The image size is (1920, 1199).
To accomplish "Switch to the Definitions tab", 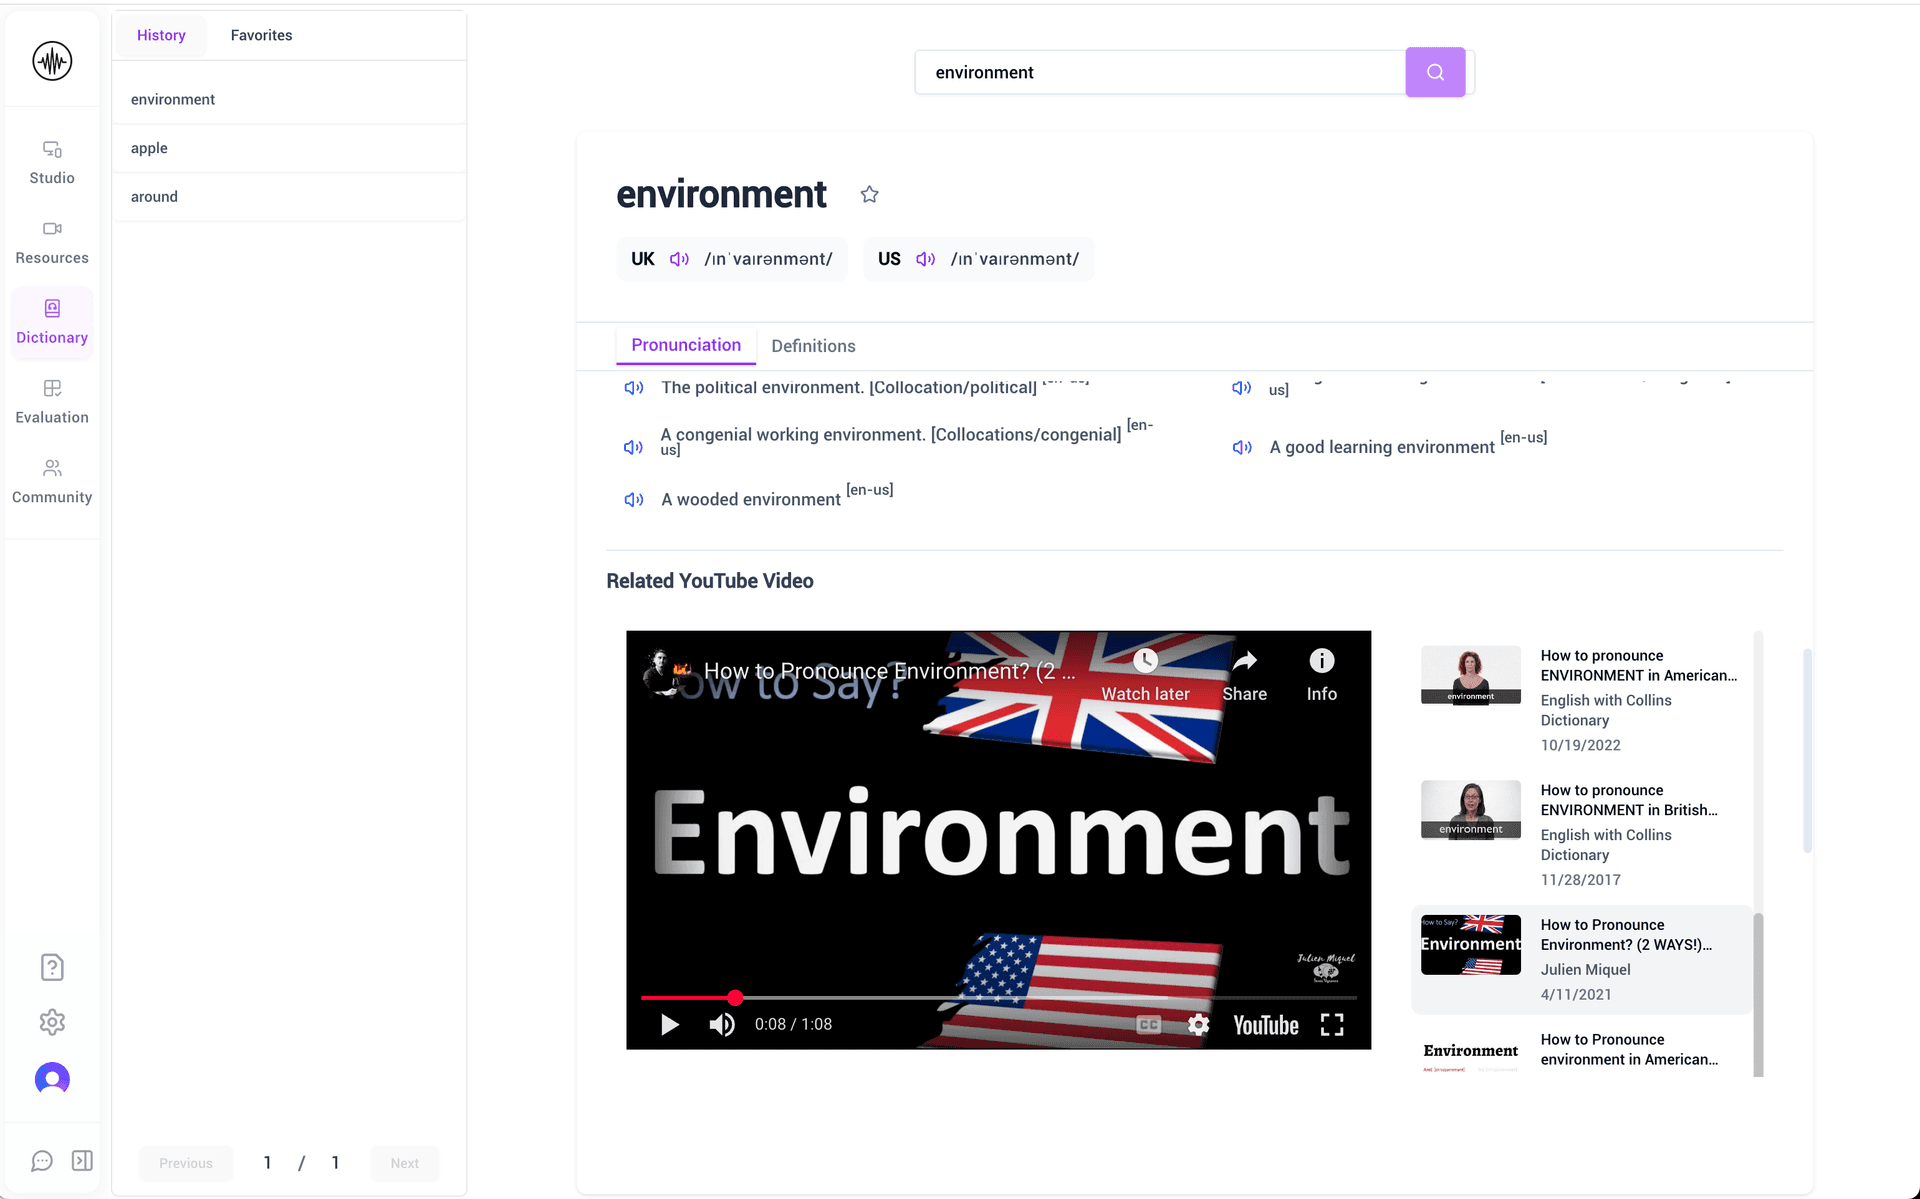I will pyautogui.click(x=813, y=346).
